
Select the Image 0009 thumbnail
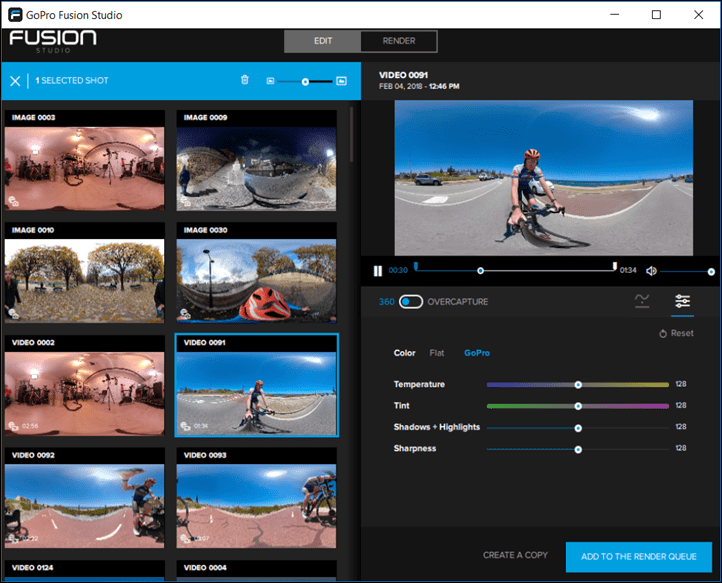point(256,160)
